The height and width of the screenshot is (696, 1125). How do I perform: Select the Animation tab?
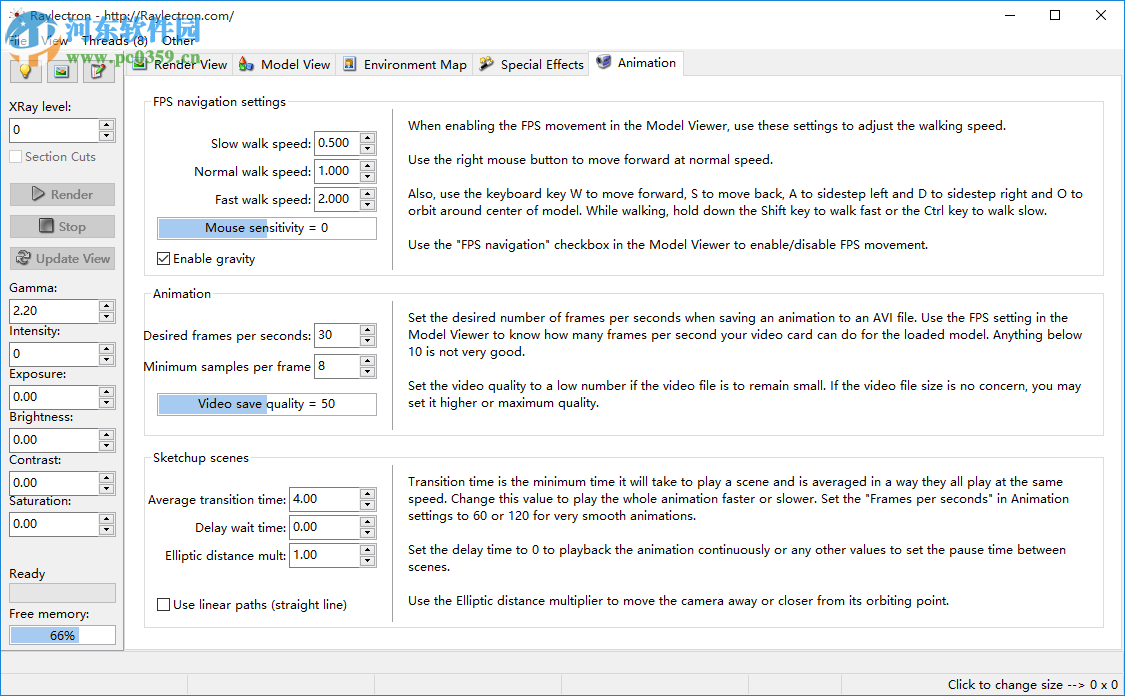636,63
